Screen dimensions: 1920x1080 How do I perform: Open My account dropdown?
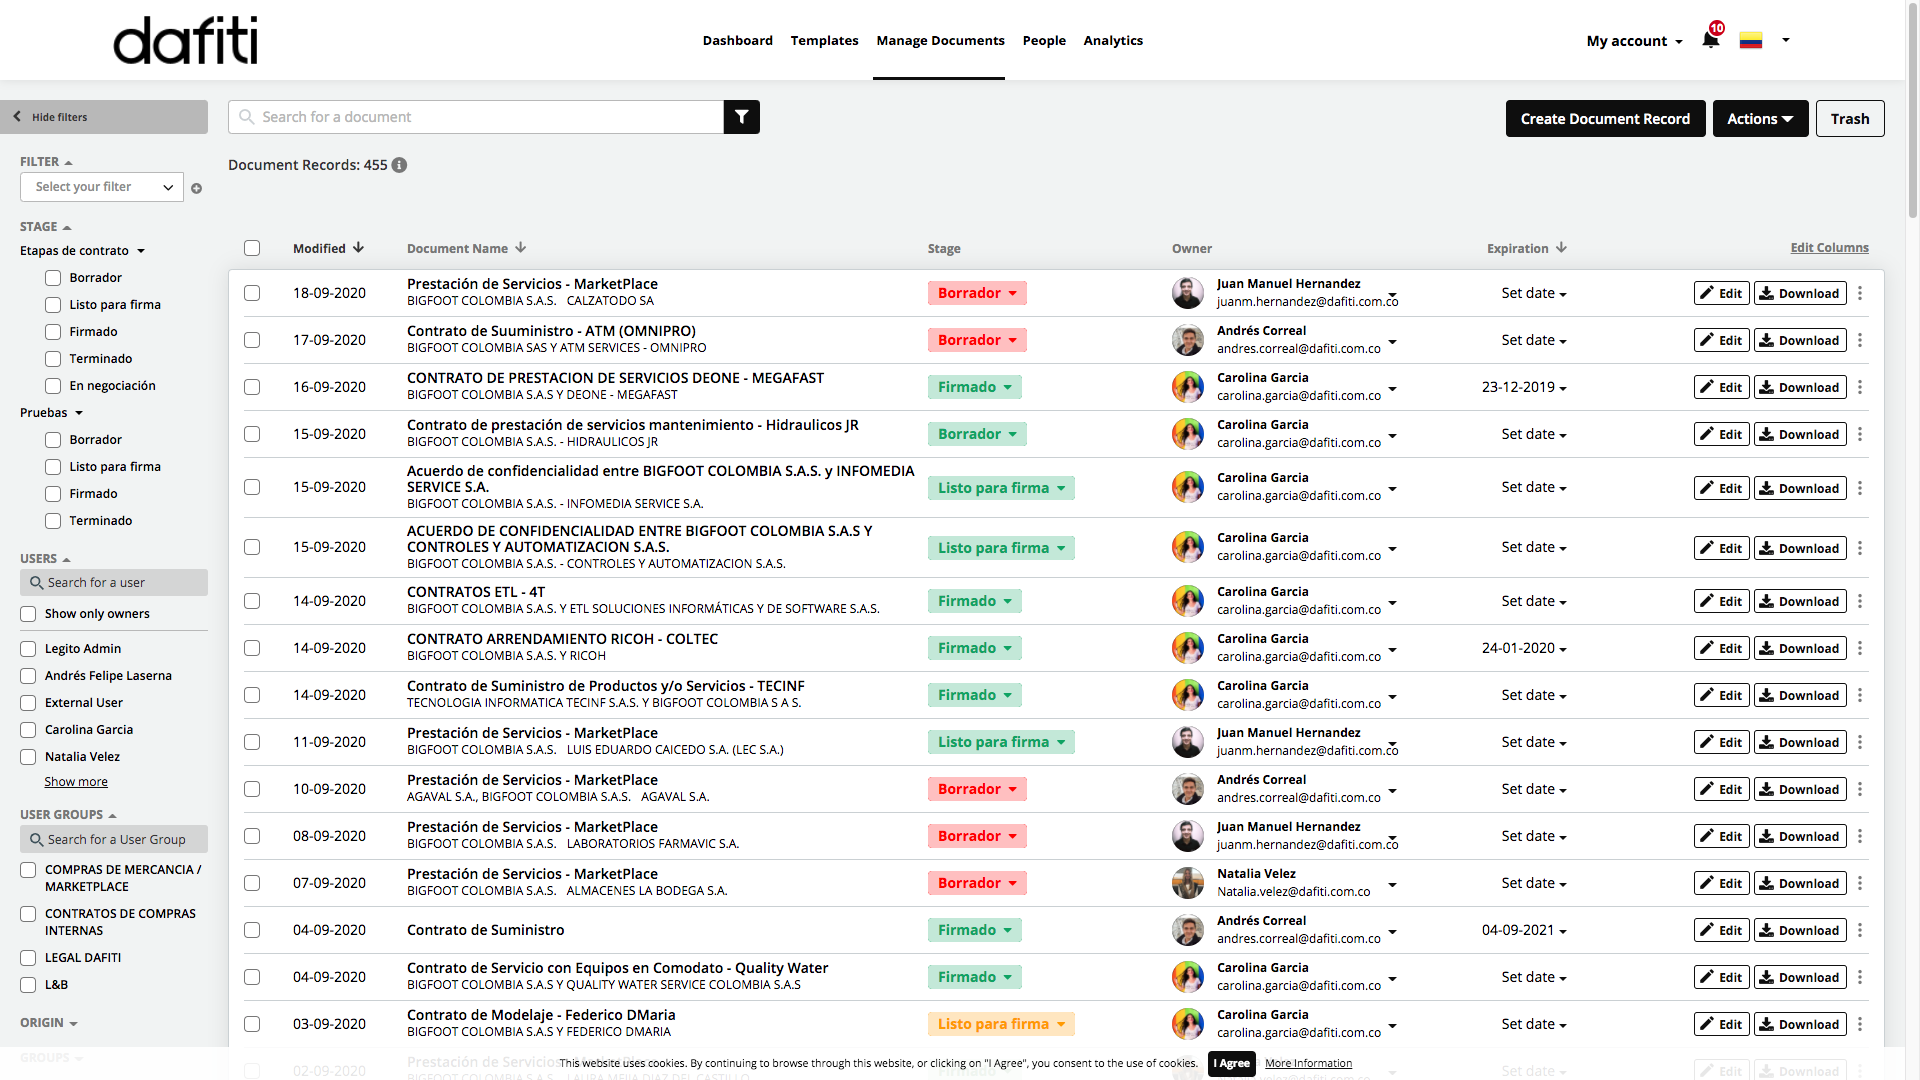click(x=1634, y=41)
